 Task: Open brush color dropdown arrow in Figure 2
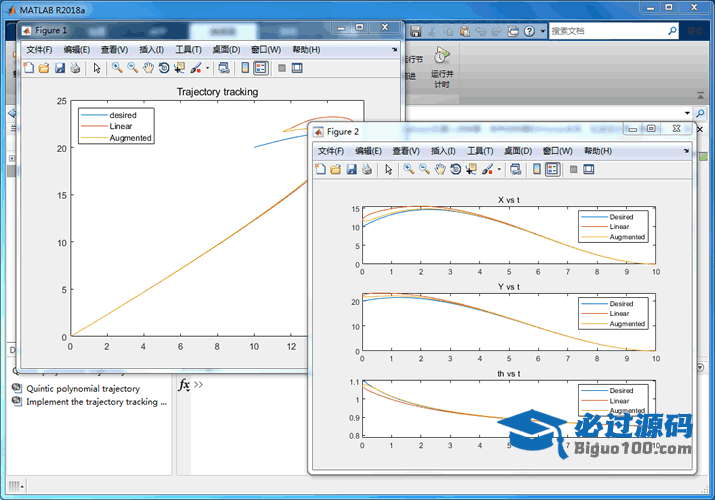pyautogui.click(x=499, y=170)
